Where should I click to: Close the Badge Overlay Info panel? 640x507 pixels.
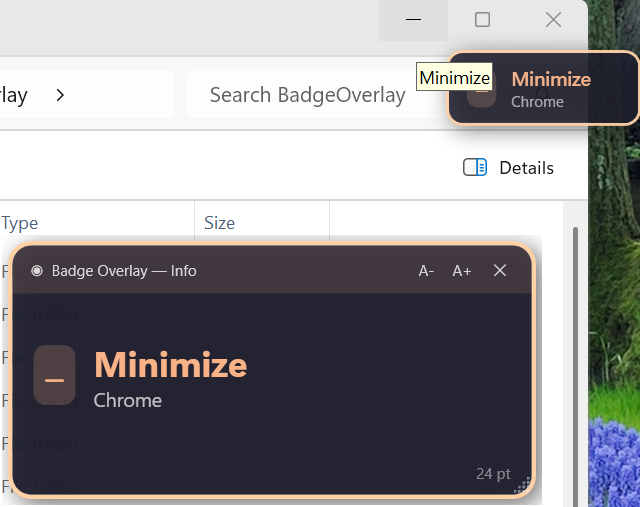[500, 270]
